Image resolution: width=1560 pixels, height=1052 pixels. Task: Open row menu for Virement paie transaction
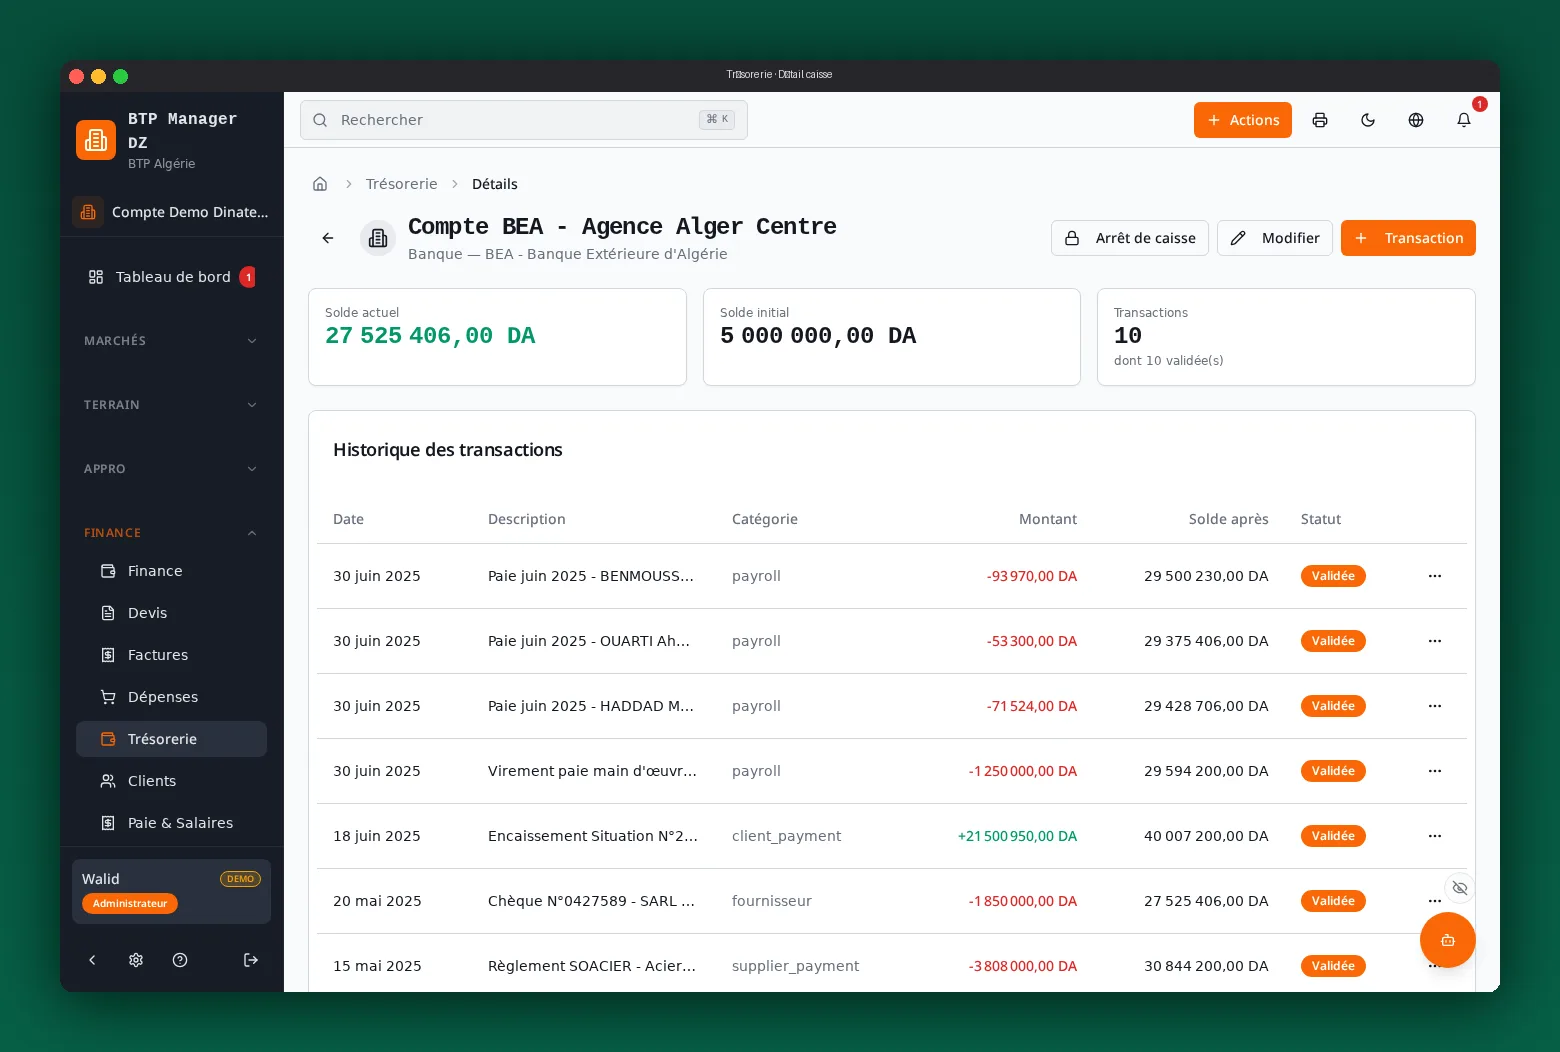click(1435, 771)
